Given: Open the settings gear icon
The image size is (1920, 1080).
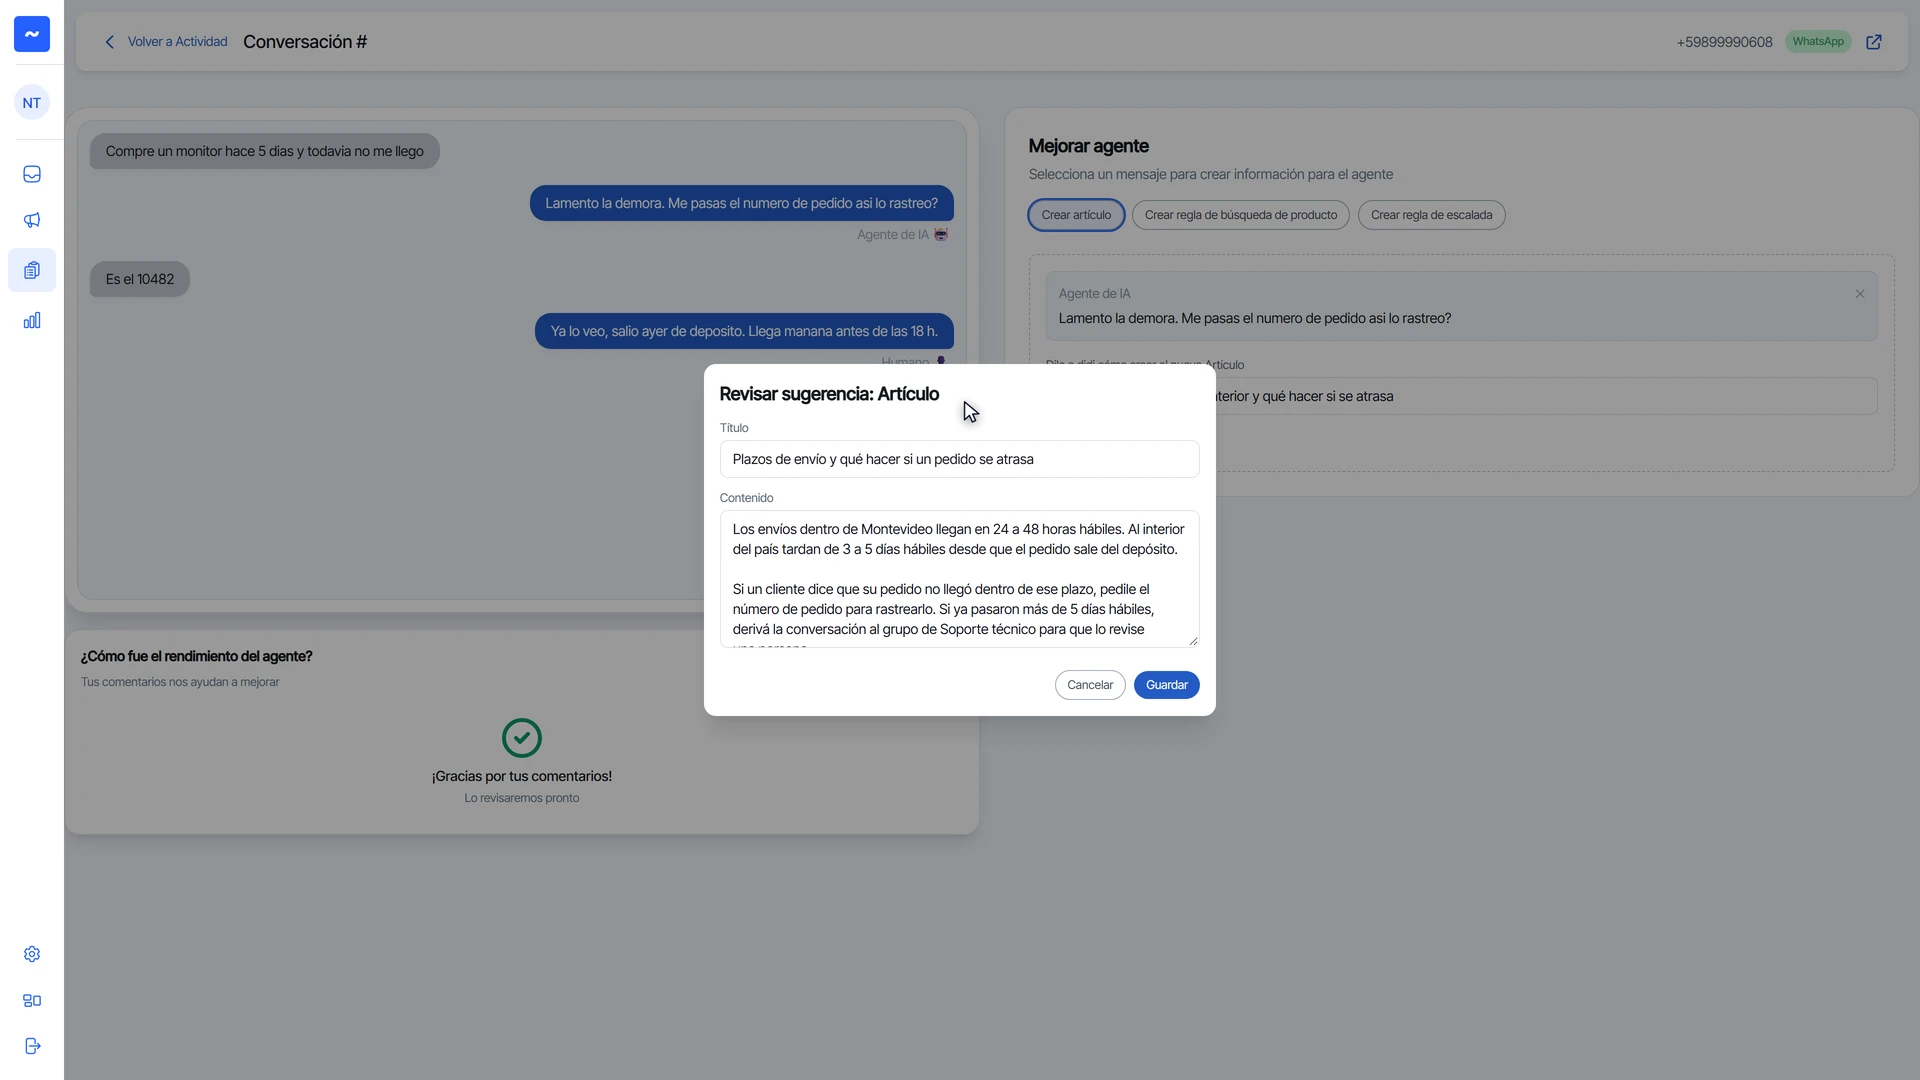Looking at the screenshot, I should [32, 954].
